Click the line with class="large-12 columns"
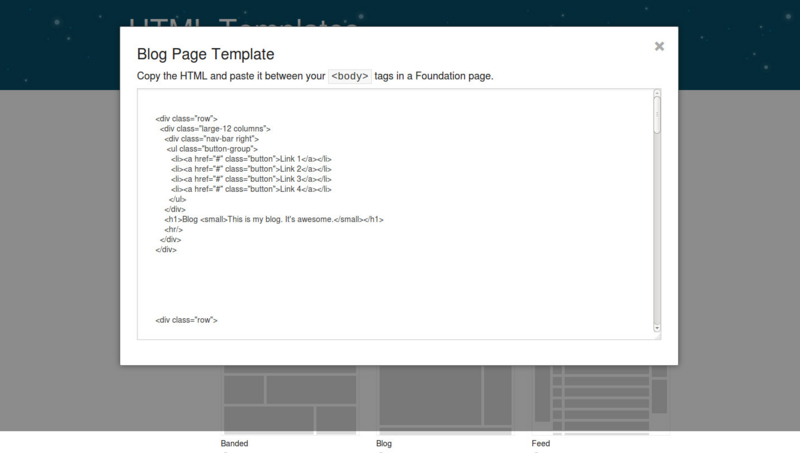The height and width of the screenshot is (453, 800). coord(215,129)
